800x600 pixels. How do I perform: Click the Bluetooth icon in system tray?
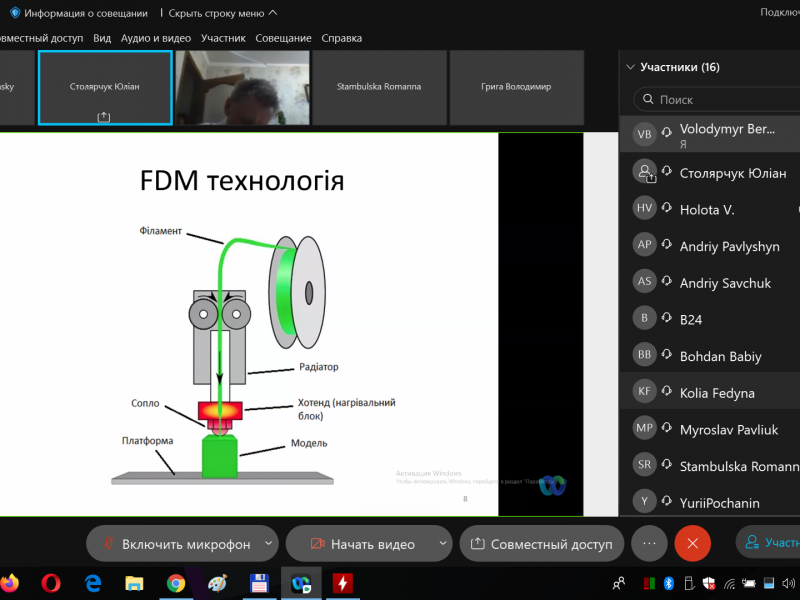point(670,583)
